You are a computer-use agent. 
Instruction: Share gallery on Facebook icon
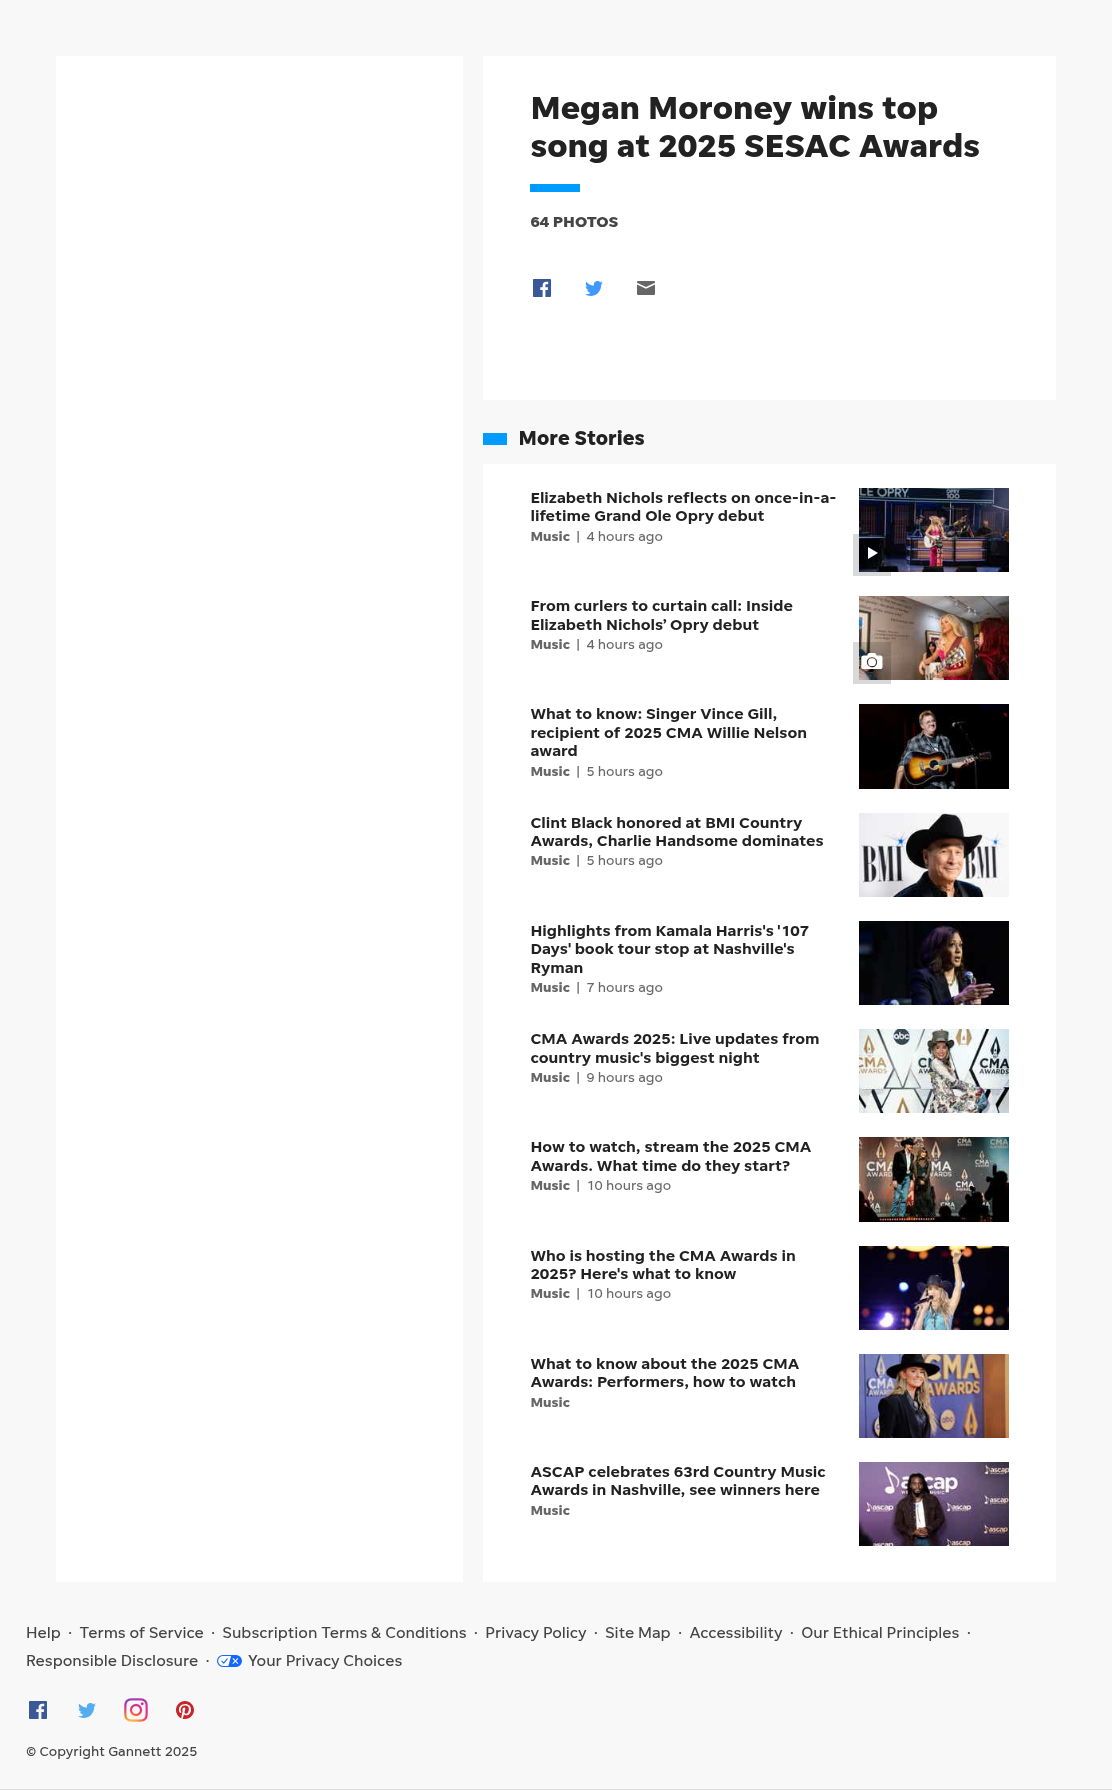(x=542, y=288)
